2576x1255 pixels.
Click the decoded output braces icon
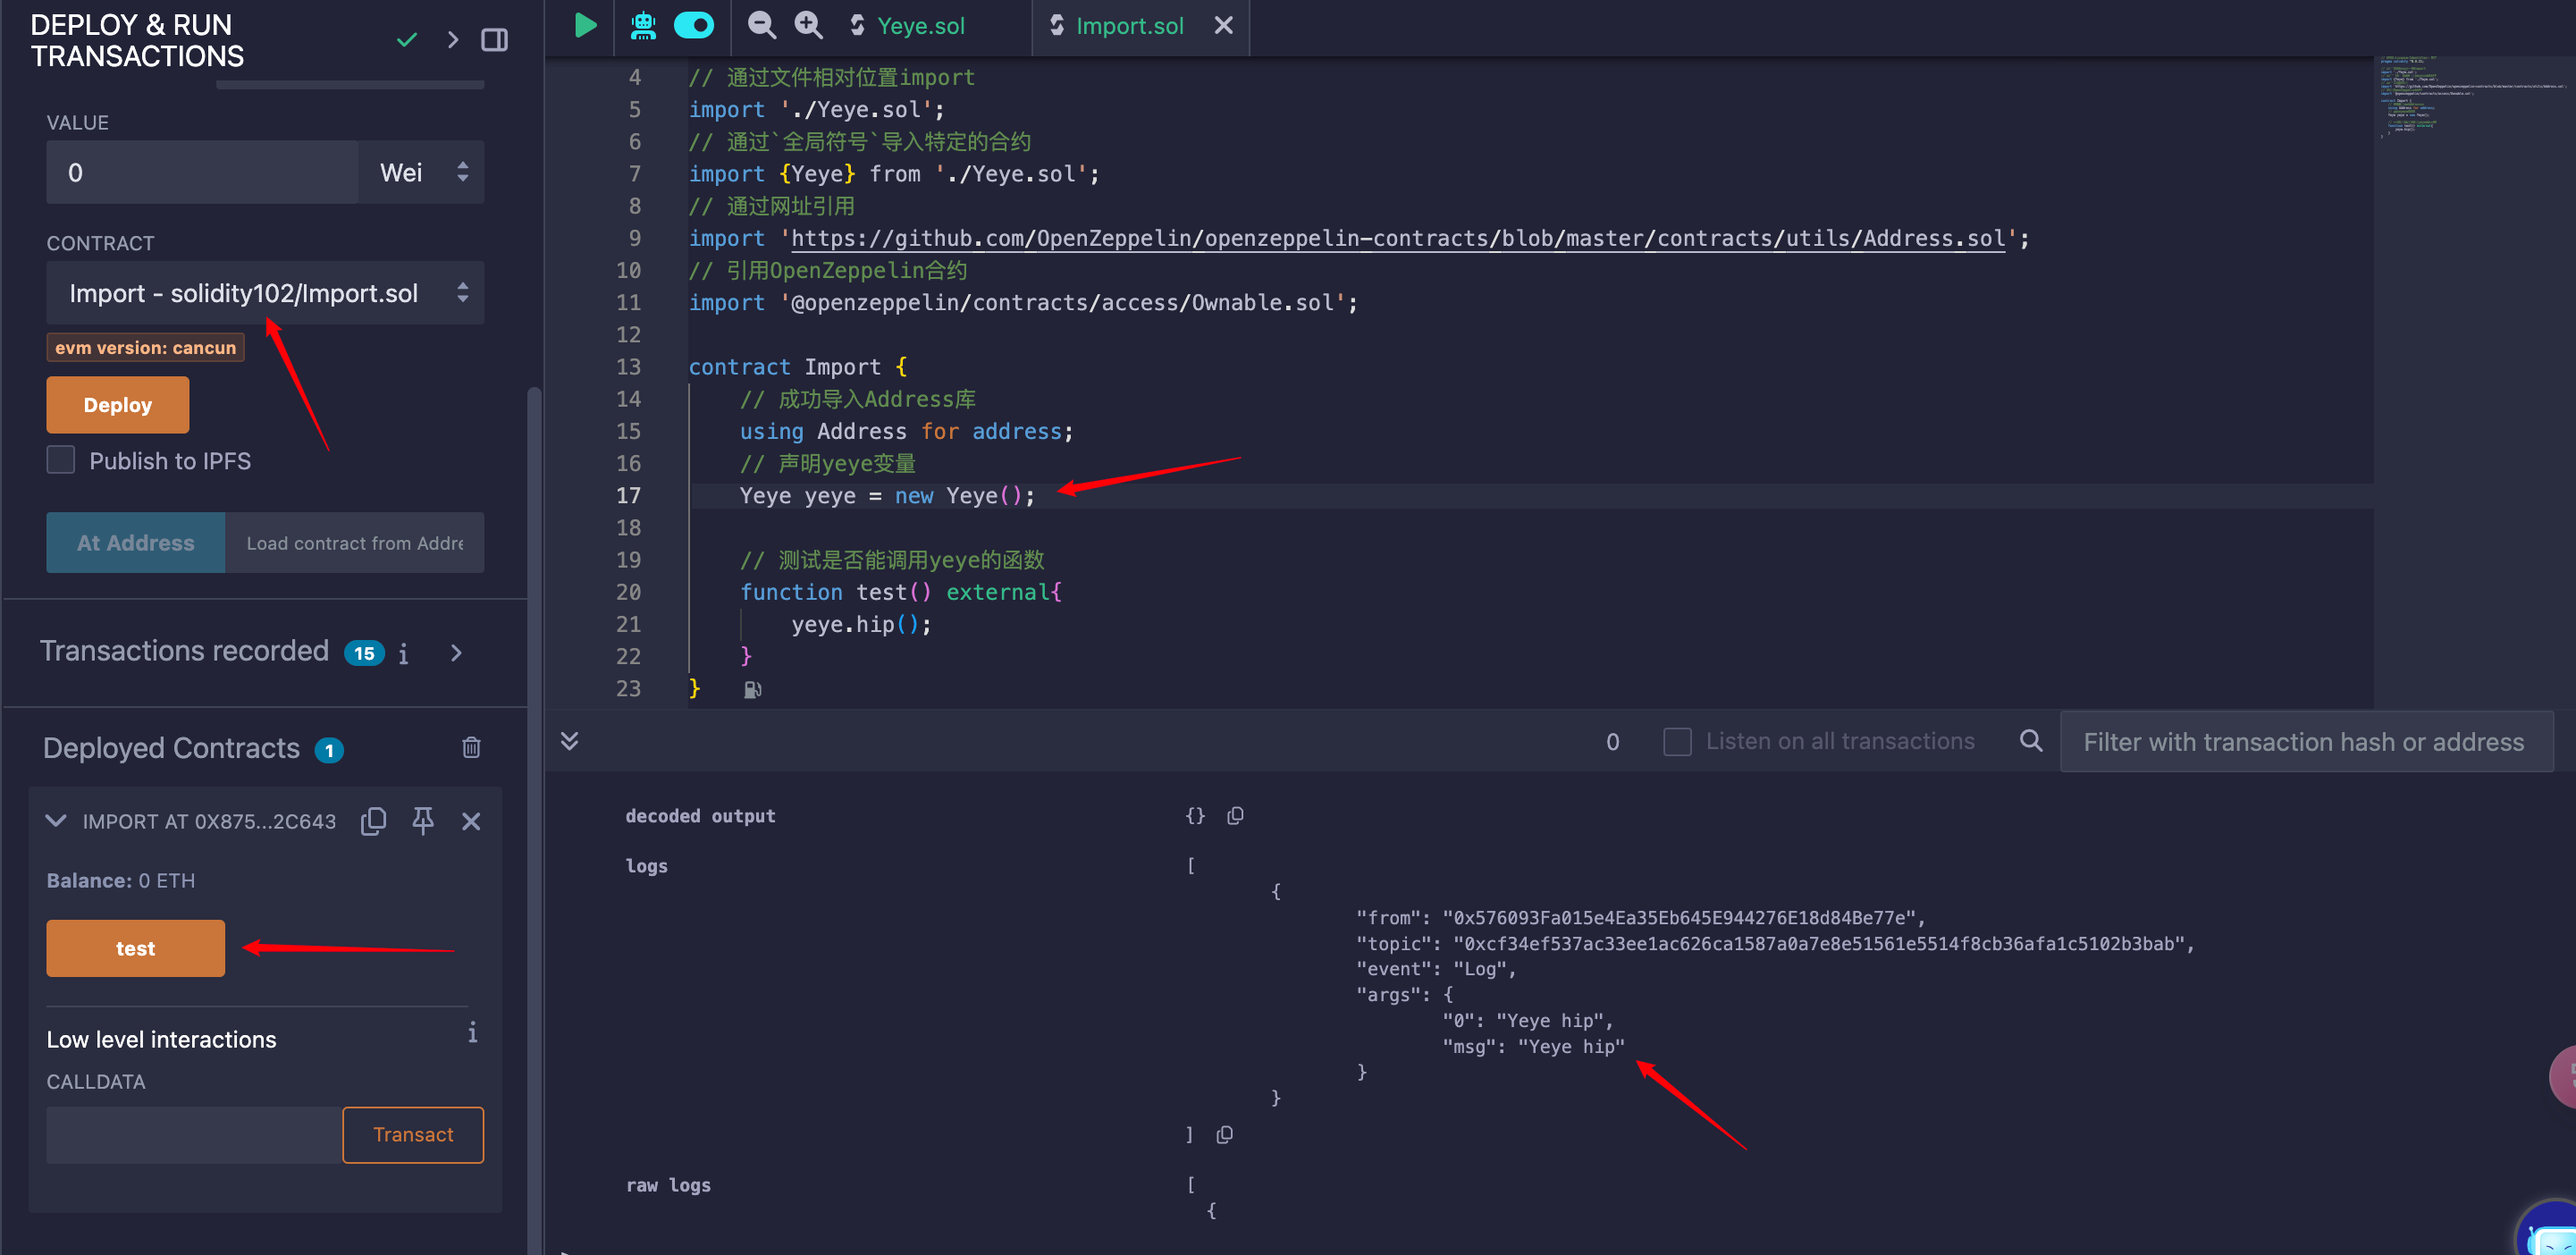(x=1195, y=816)
